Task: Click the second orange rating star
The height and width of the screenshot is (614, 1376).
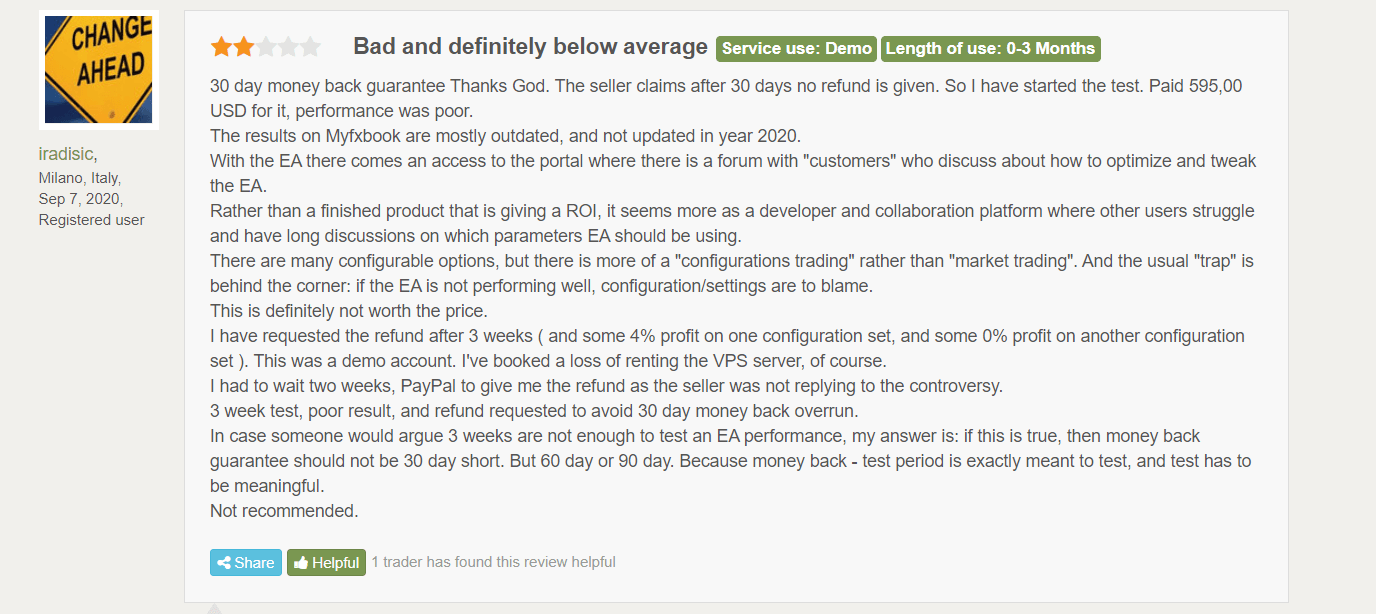Action: [243, 46]
